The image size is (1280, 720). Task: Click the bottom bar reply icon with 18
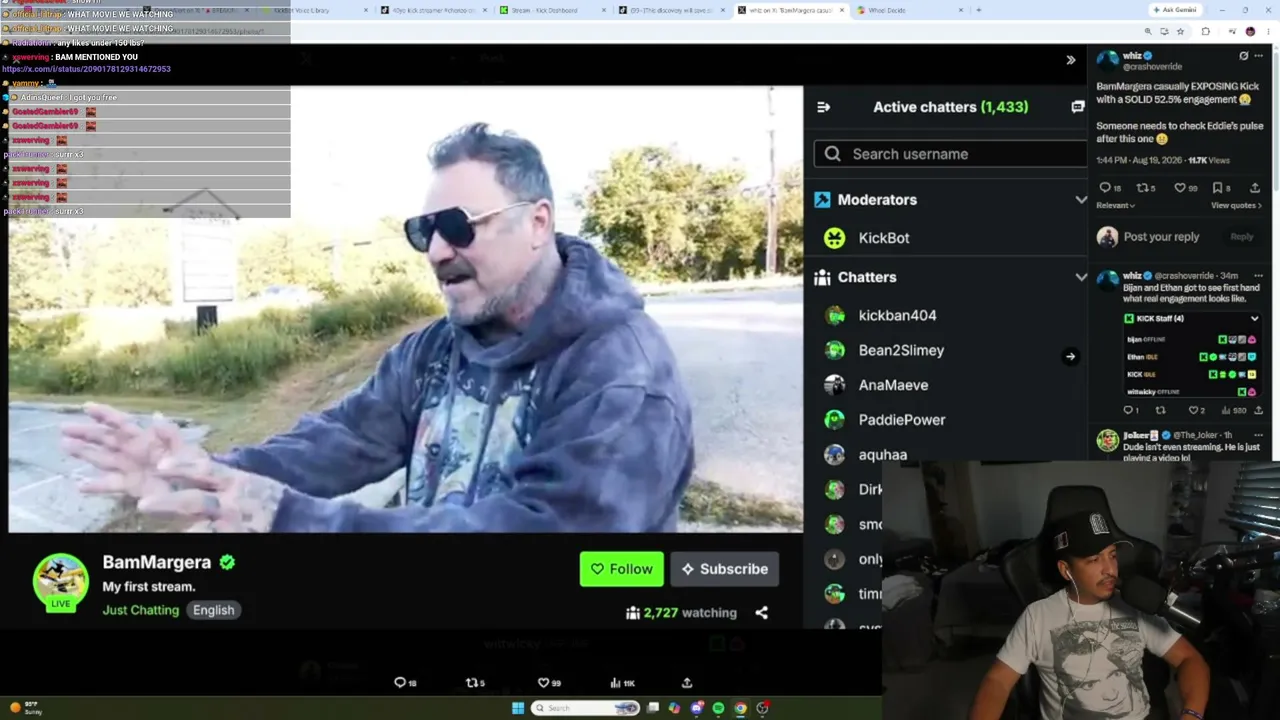(400, 683)
